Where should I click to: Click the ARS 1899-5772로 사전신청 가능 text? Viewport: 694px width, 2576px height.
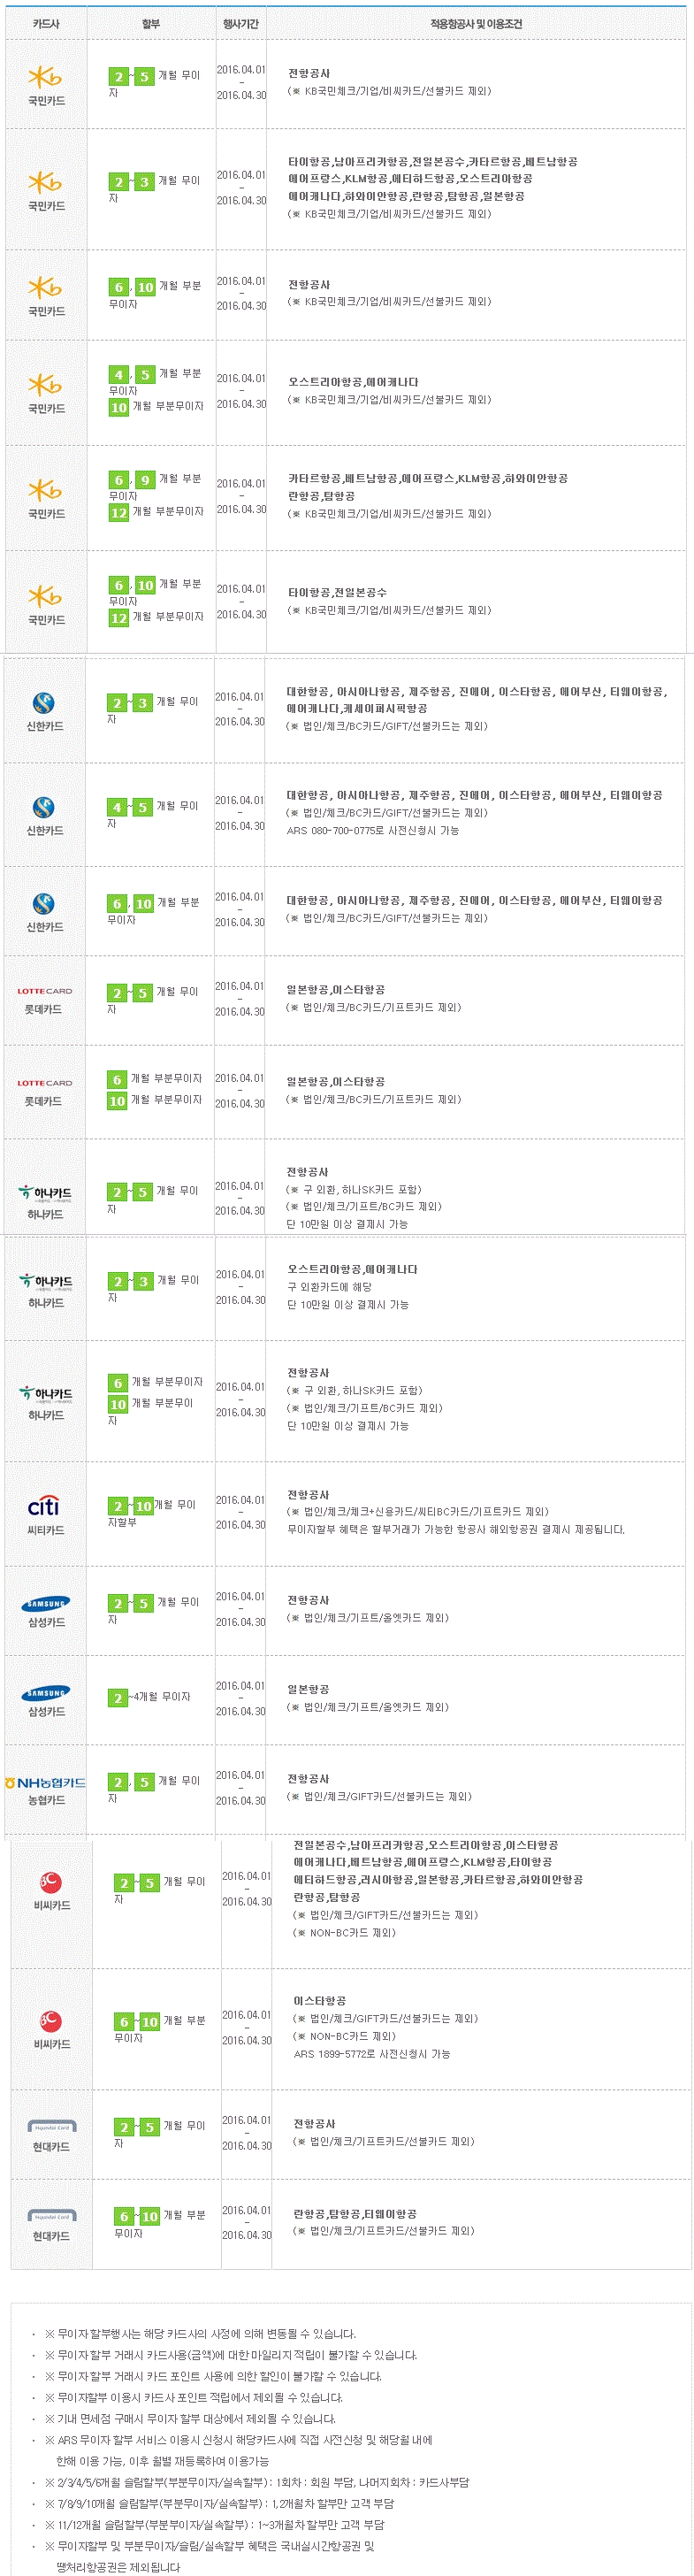click(x=372, y=2054)
